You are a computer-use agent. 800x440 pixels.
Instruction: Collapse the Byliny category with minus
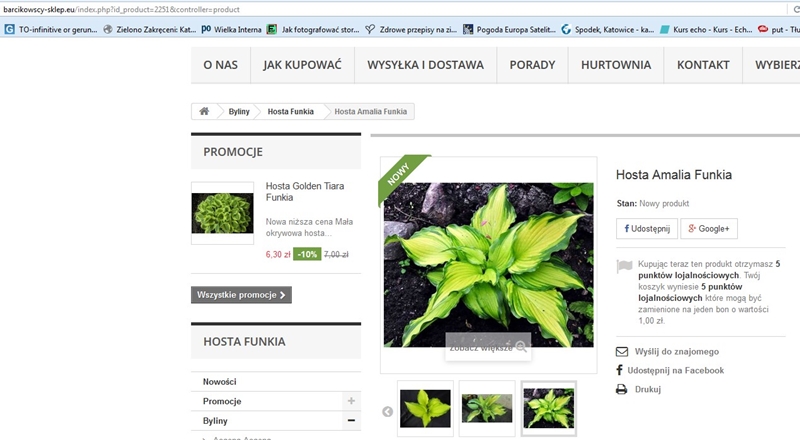click(x=351, y=421)
